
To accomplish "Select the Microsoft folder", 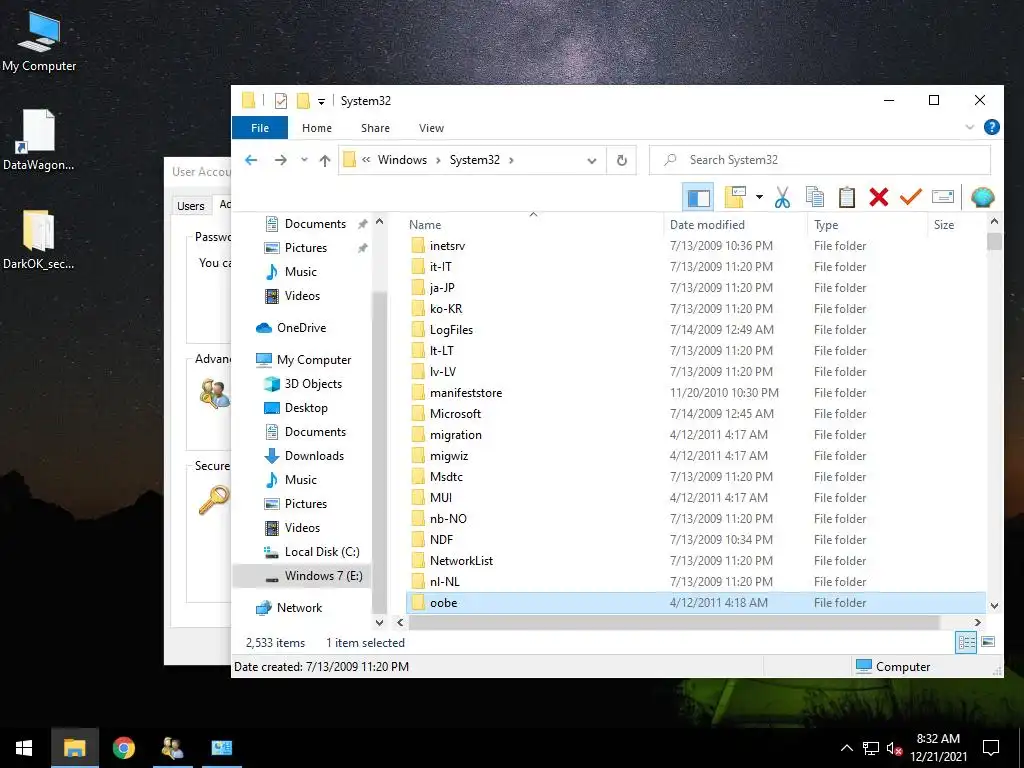I will click(x=696, y=414).
